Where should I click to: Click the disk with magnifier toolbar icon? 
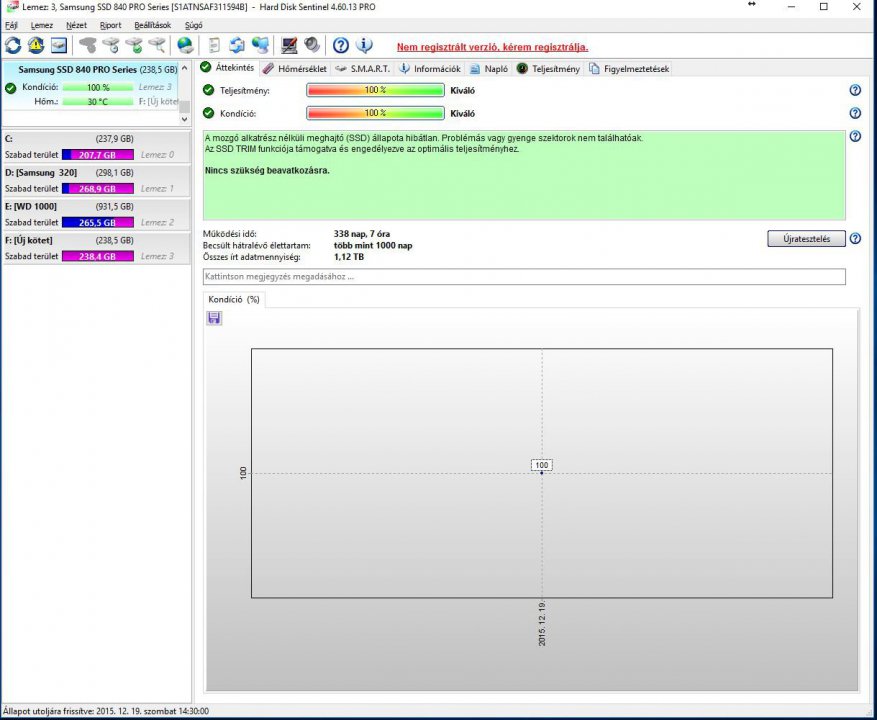point(157,45)
